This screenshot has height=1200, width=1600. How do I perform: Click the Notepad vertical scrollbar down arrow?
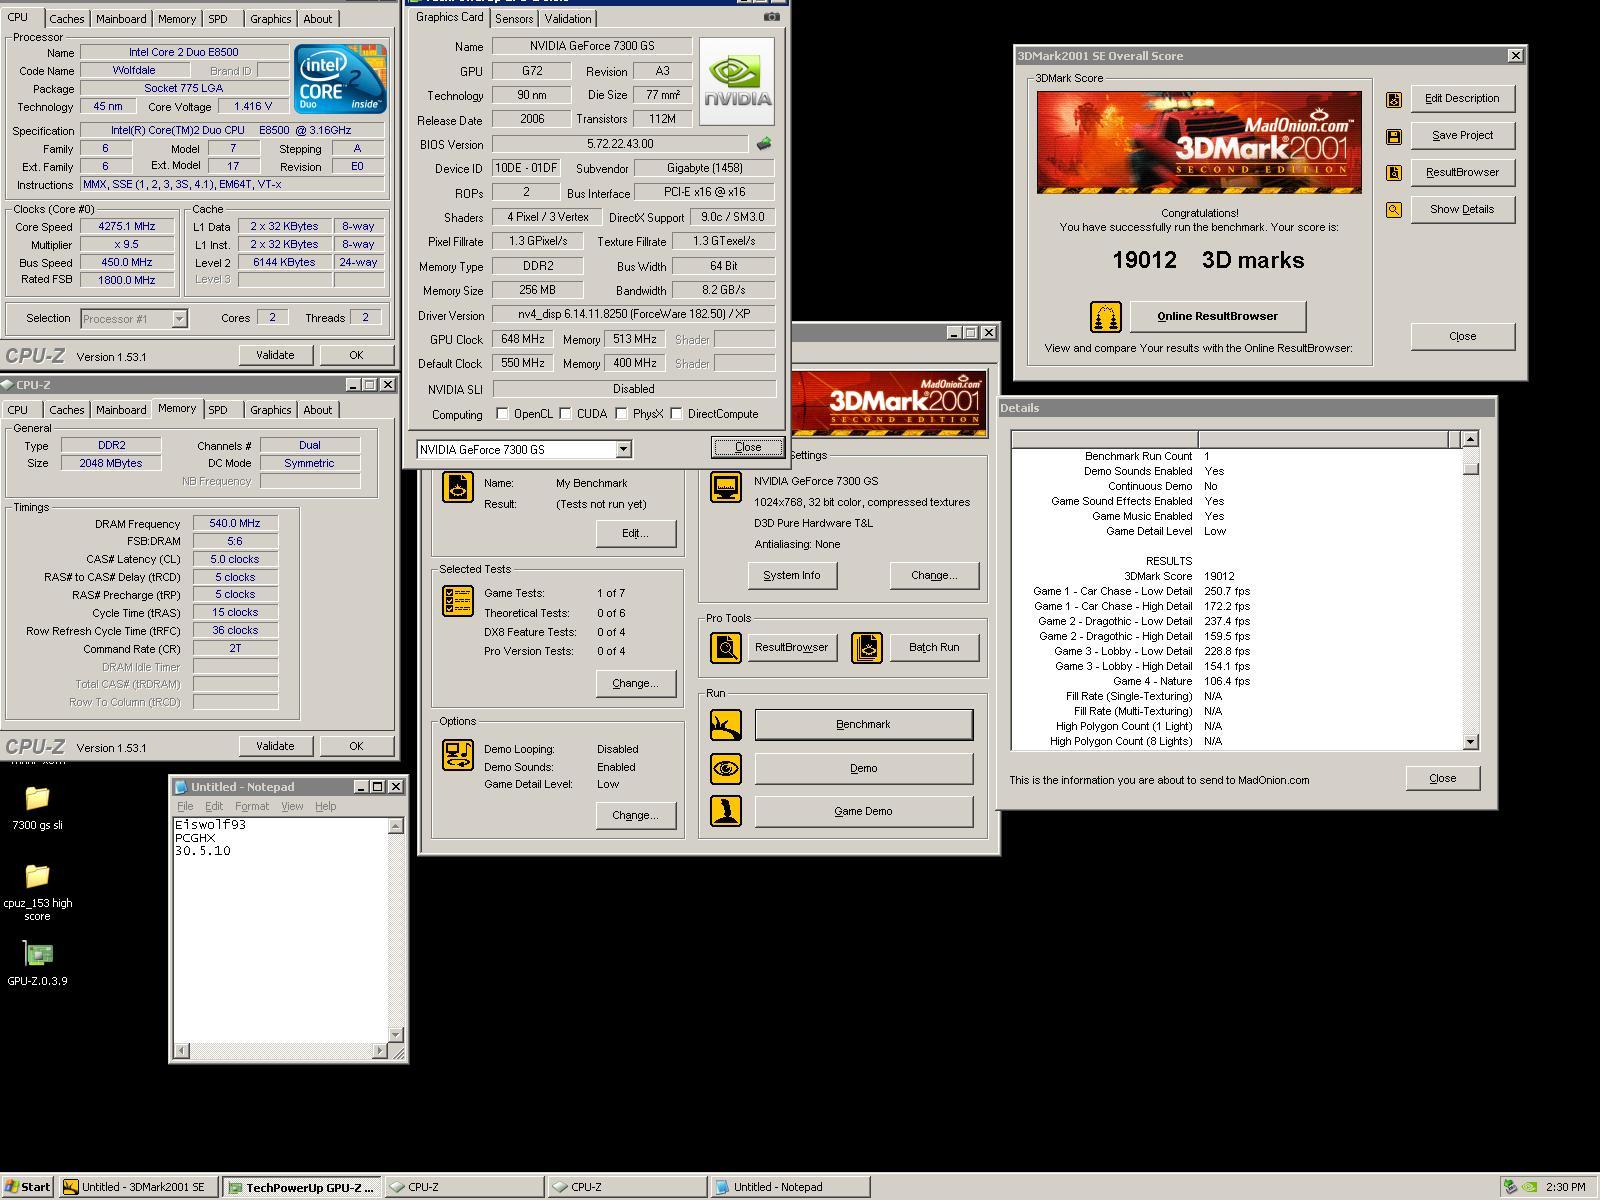click(x=396, y=1035)
